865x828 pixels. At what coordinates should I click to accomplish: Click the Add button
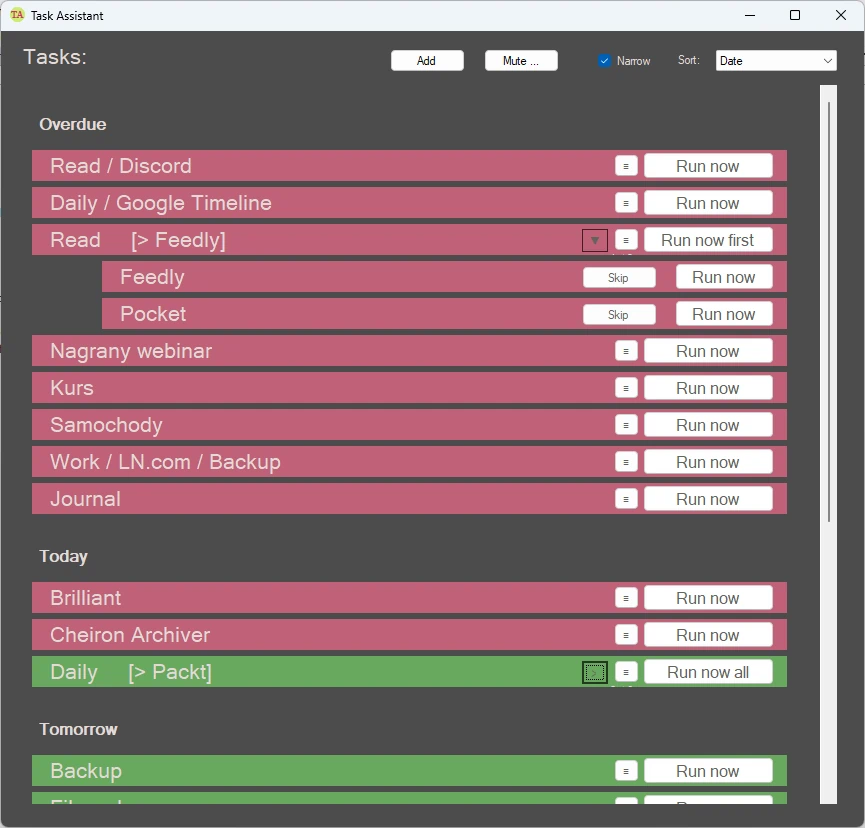point(427,61)
